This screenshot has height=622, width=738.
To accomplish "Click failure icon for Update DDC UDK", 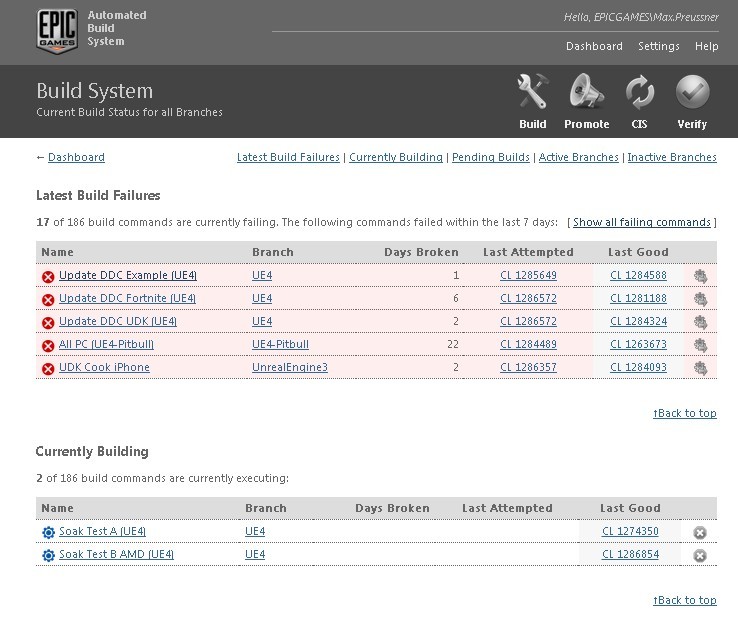I will (x=48, y=323).
